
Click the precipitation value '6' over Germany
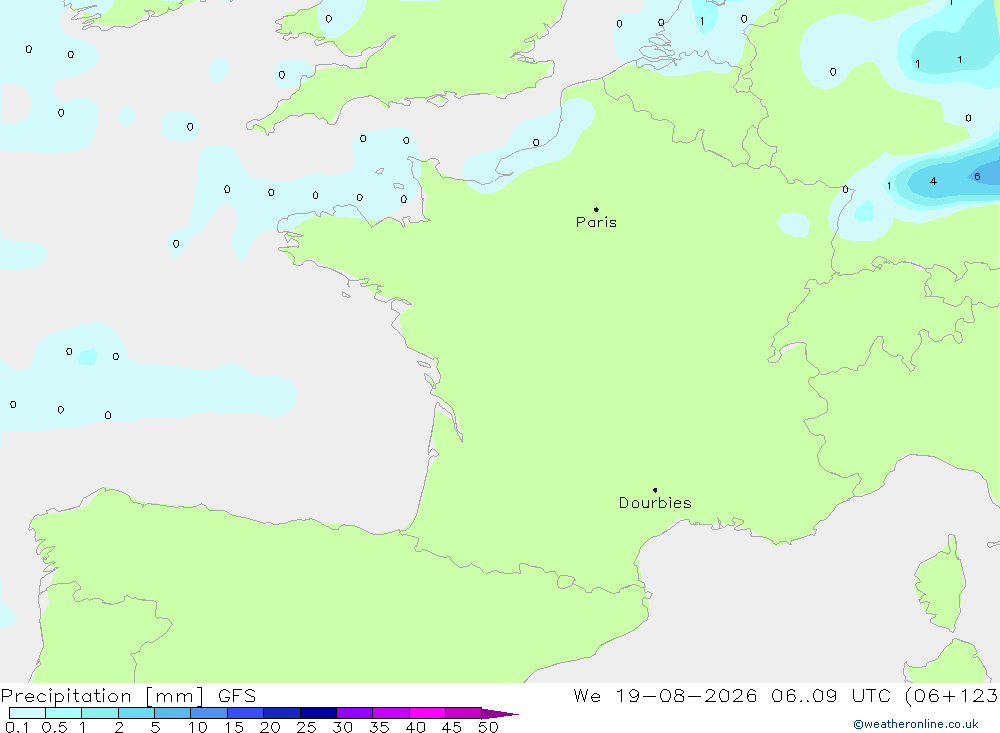[977, 177]
